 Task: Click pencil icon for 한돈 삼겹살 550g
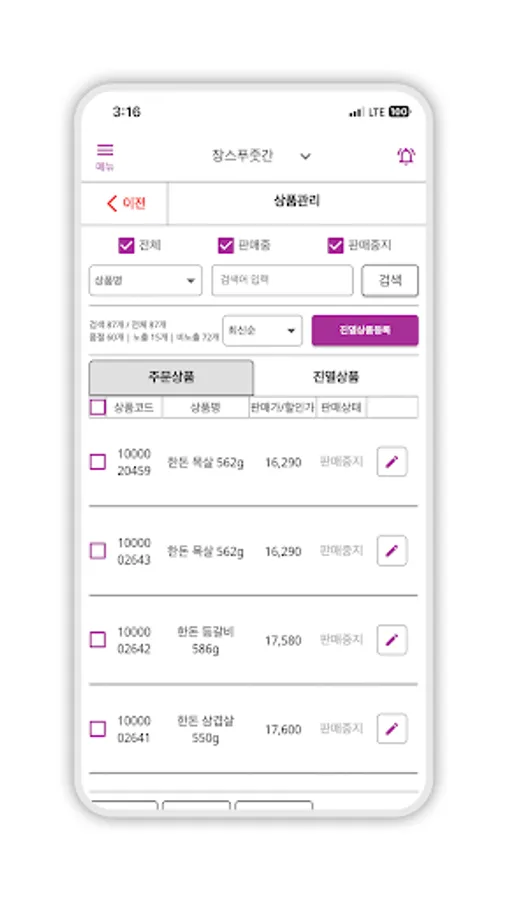point(392,728)
